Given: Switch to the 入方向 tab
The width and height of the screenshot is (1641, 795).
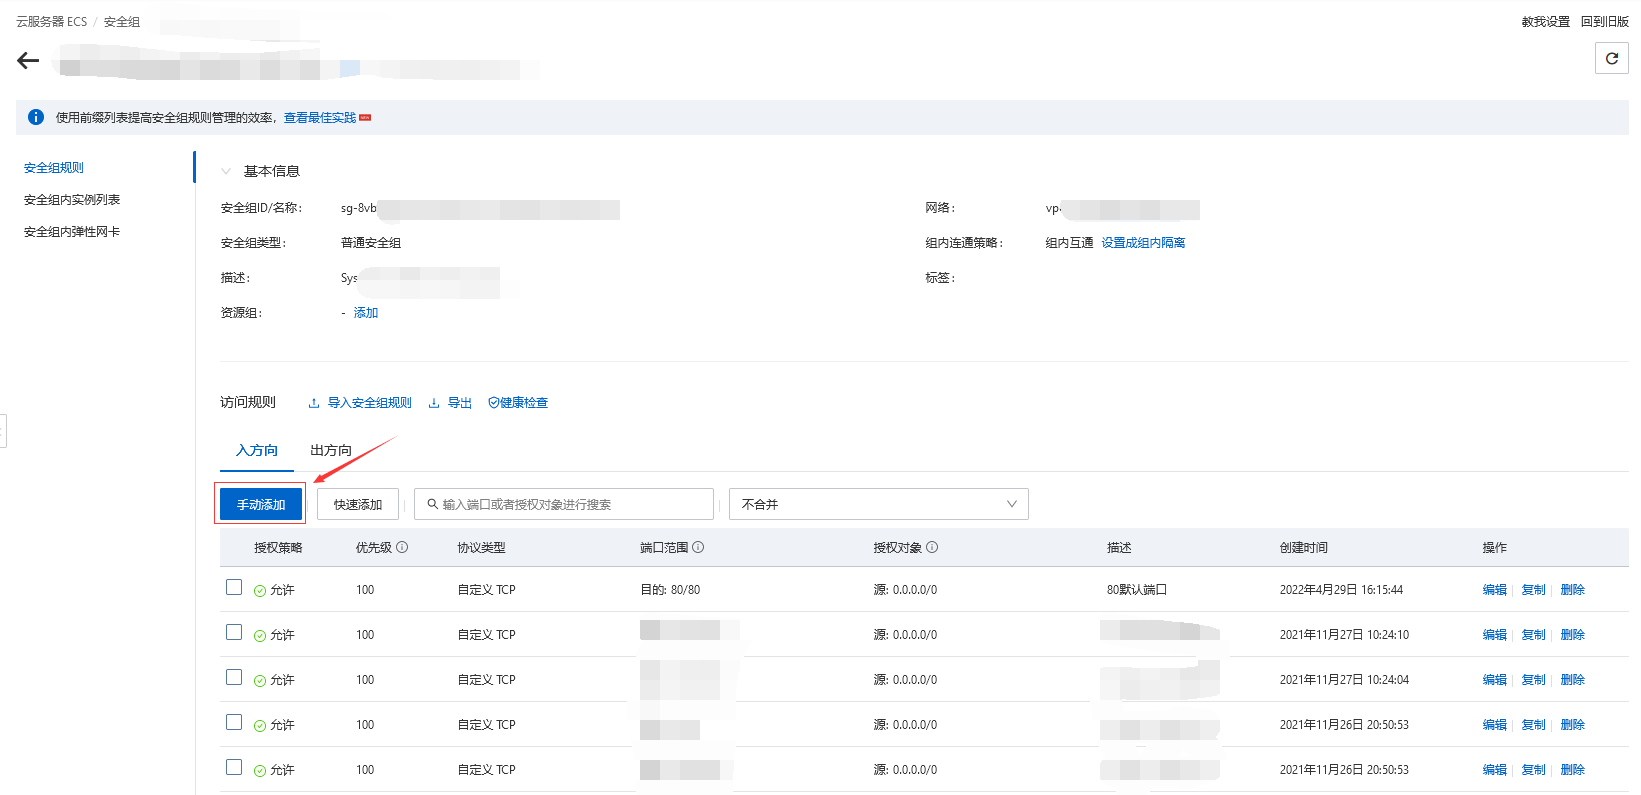Looking at the screenshot, I should point(257,451).
